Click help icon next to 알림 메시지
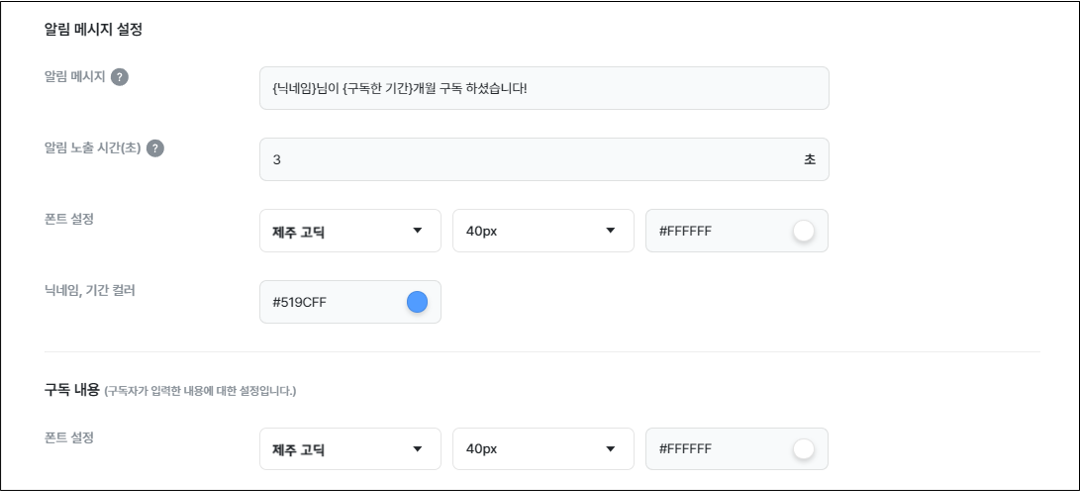This screenshot has width=1080, height=491. (x=120, y=77)
